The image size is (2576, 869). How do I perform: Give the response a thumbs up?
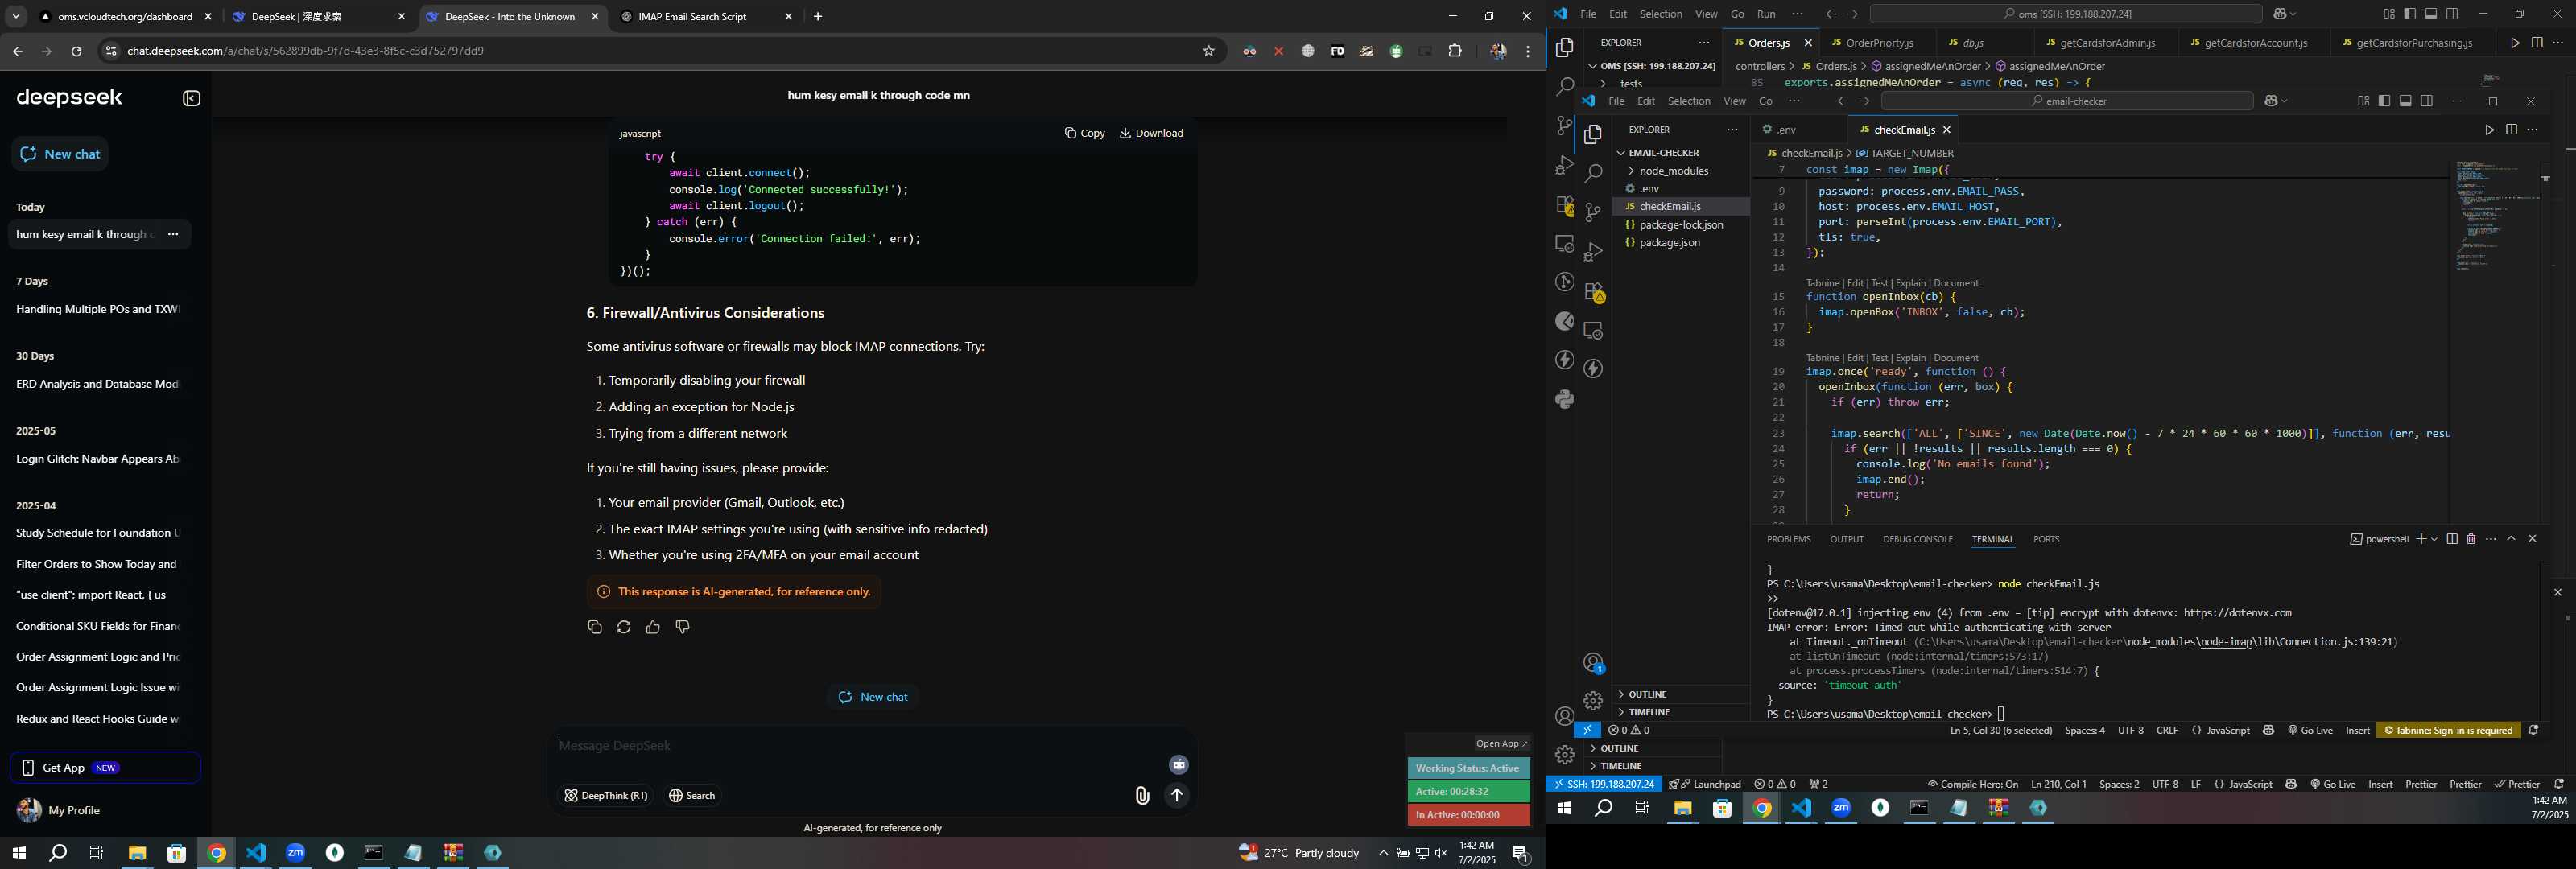coord(653,627)
